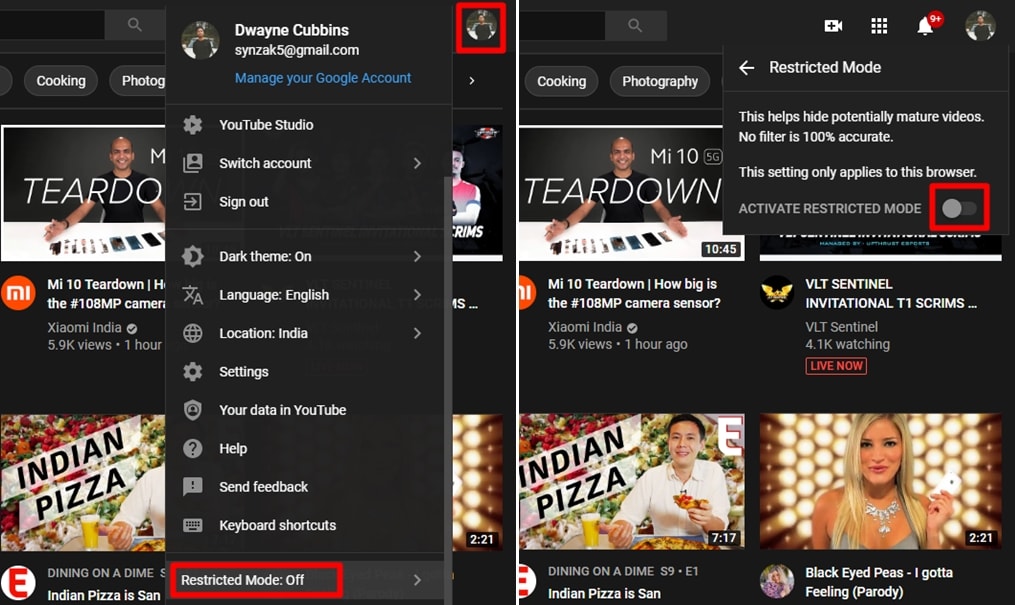Click the create video camera icon
This screenshot has width=1015, height=605.
[x=833, y=26]
